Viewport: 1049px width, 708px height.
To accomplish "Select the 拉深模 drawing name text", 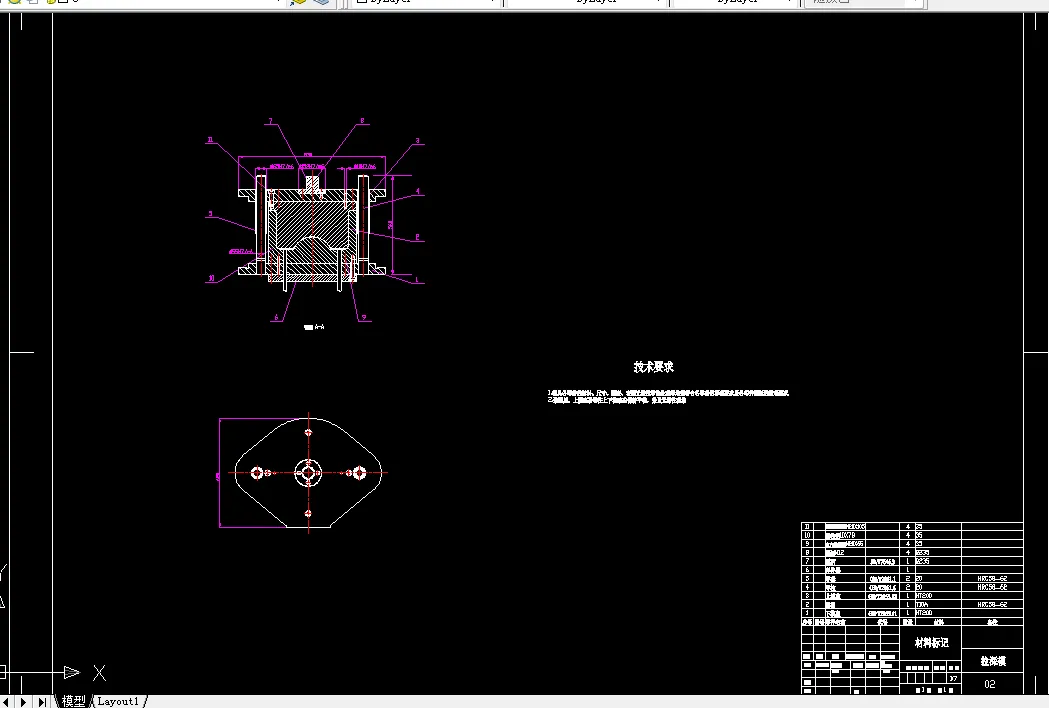I will tap(993, 661).
